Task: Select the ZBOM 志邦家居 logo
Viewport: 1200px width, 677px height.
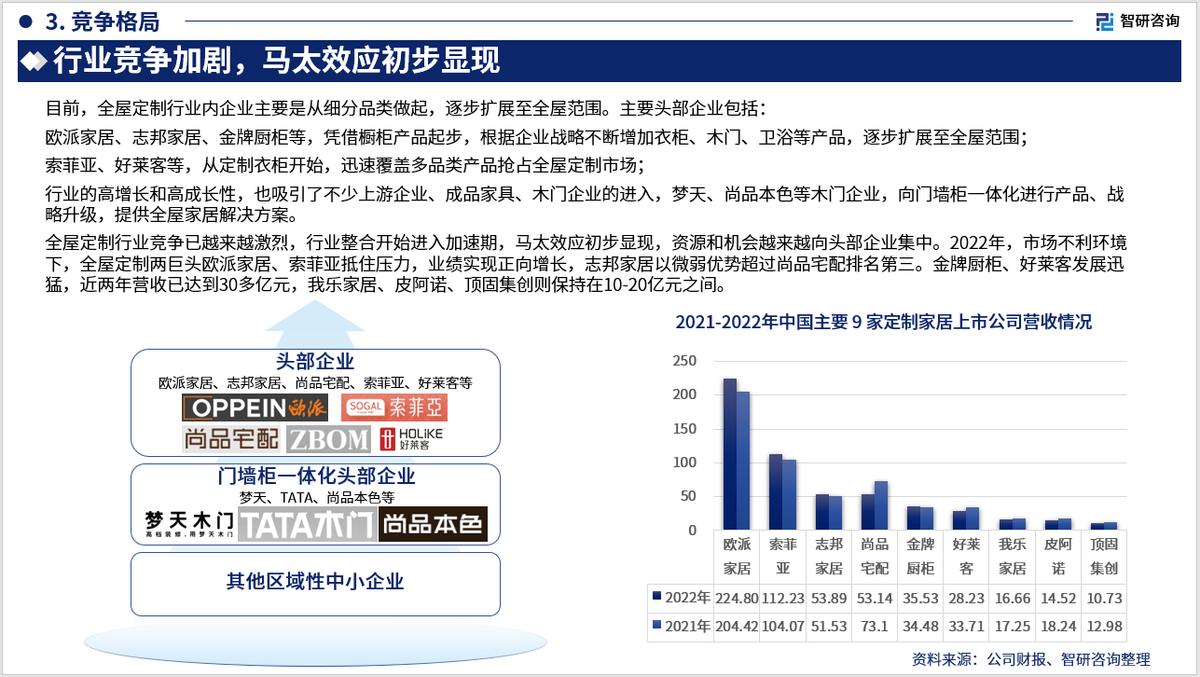Action: (327, 438)
